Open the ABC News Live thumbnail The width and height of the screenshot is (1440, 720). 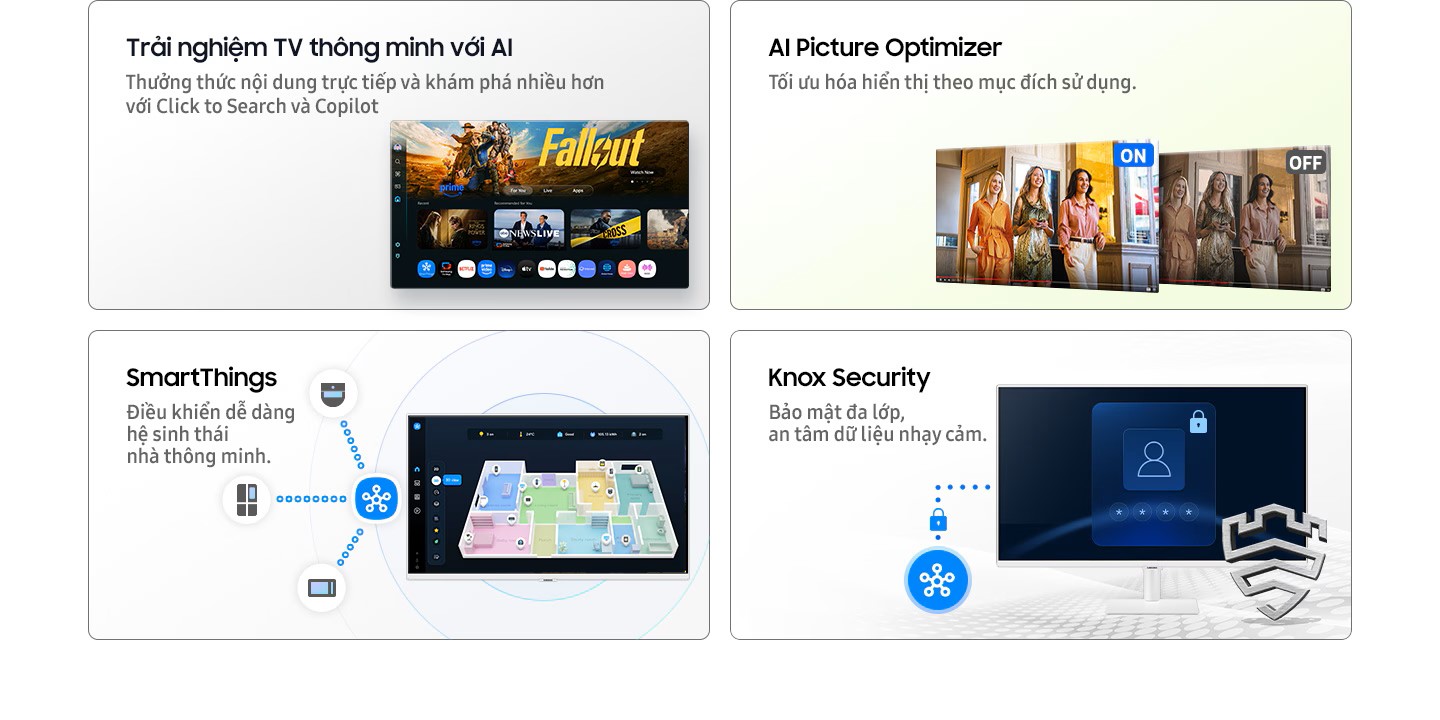(x=529, y=229)
